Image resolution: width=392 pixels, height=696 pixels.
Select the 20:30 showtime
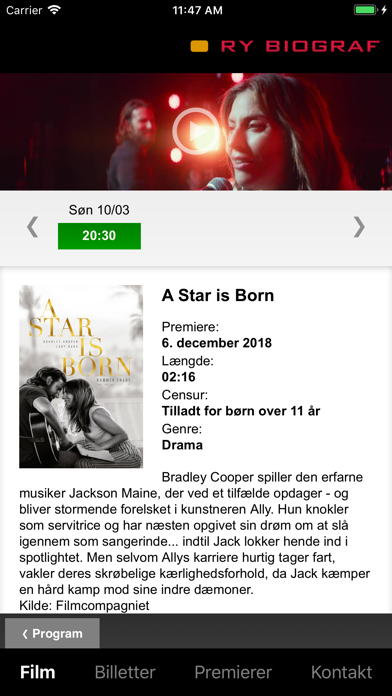(x=99, y=236)
